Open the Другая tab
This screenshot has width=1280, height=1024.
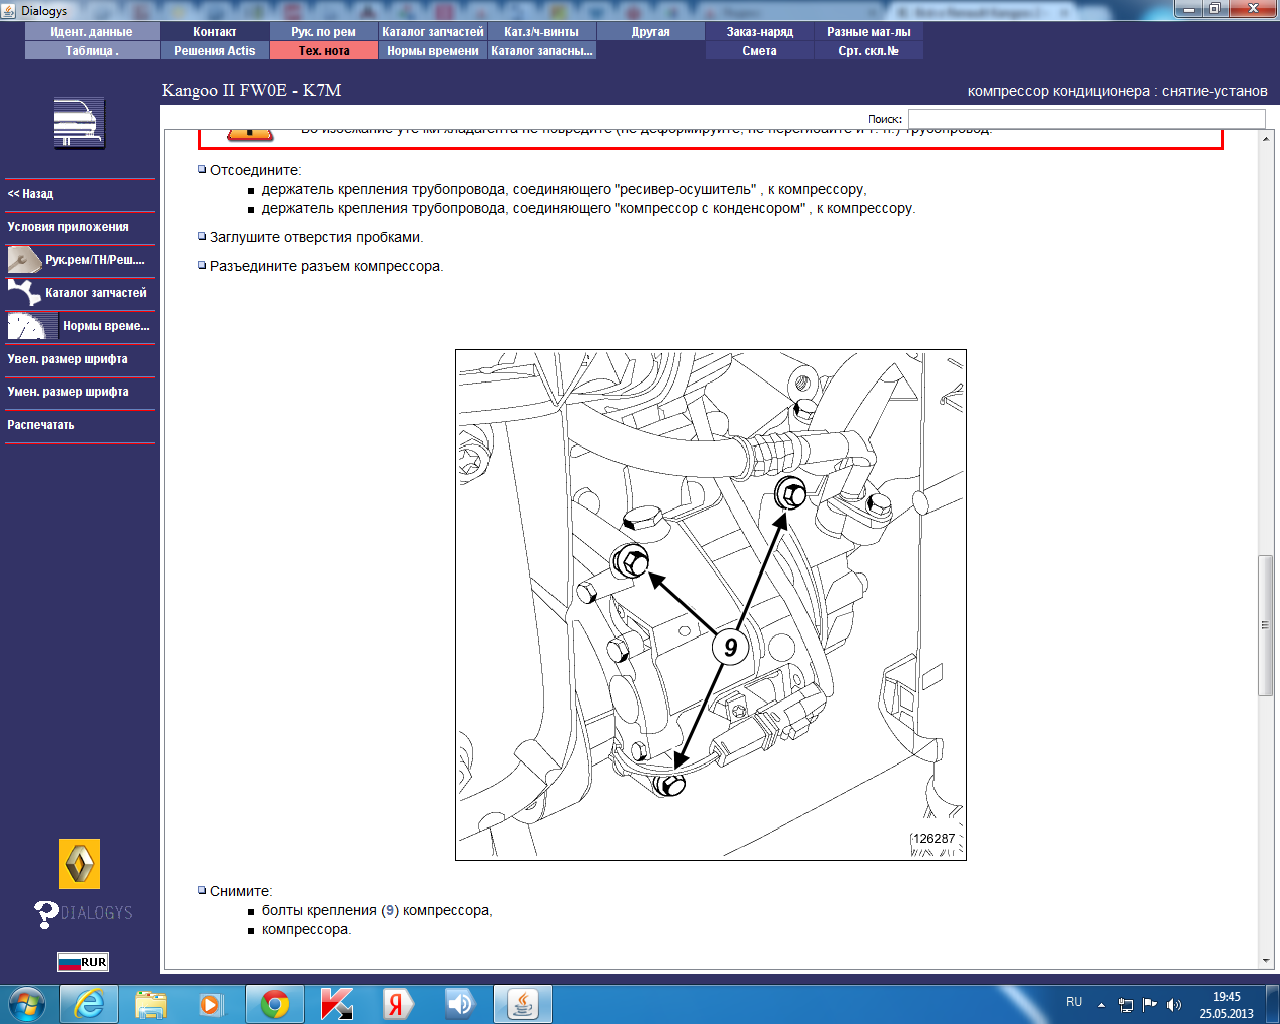(651, 32)
